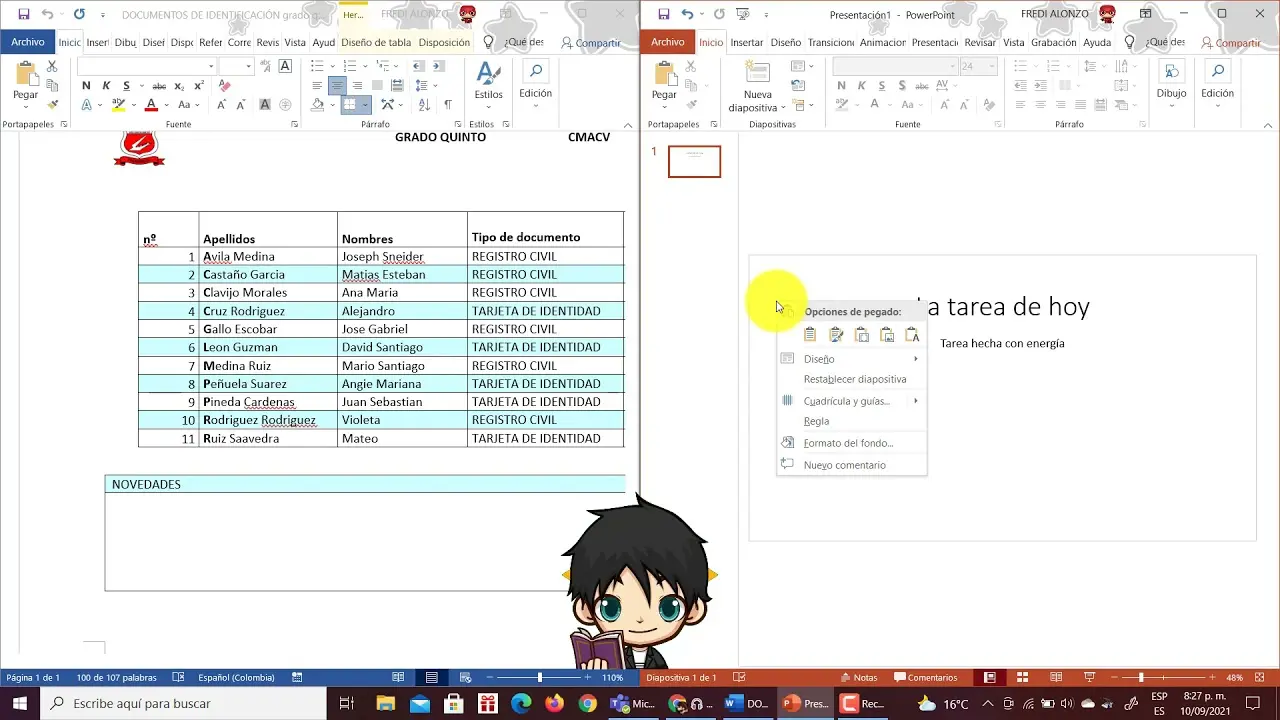Toggle center alignment in Word

click(x=337, y=86)
